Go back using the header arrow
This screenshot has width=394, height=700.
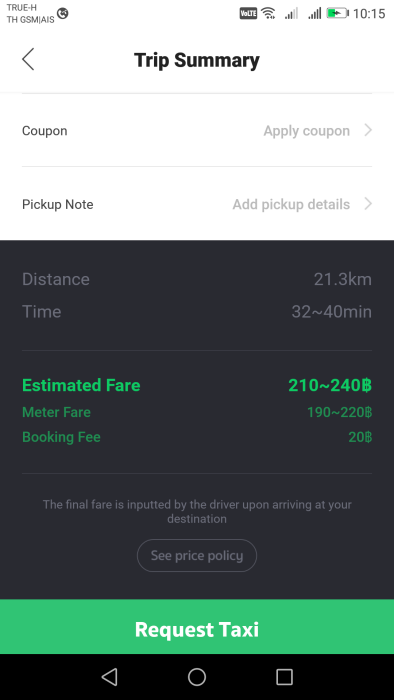point(28,59)
